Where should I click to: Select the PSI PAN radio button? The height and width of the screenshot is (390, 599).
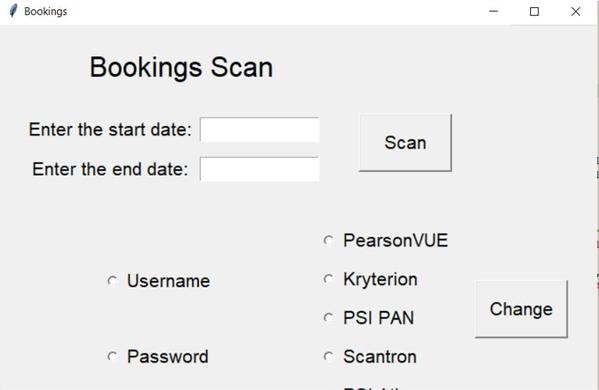click(328, 318)
